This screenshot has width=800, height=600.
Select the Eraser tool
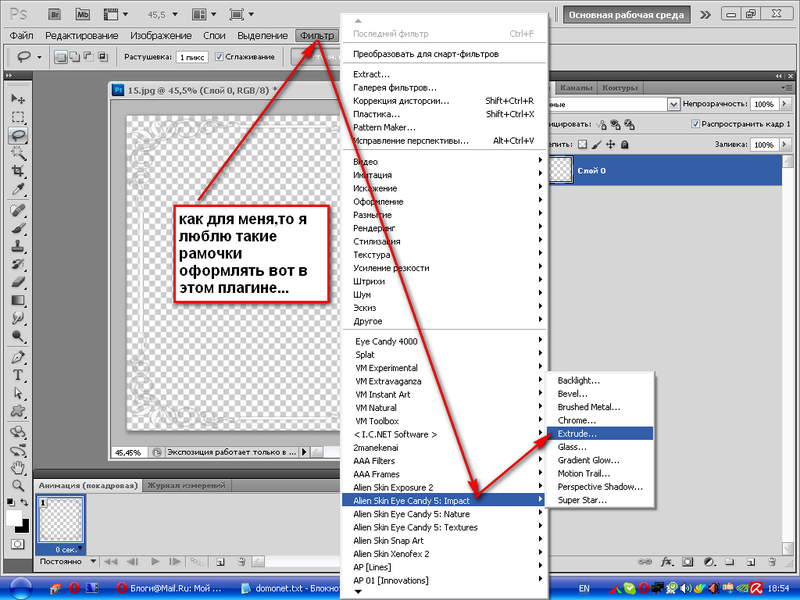point(18,282)
